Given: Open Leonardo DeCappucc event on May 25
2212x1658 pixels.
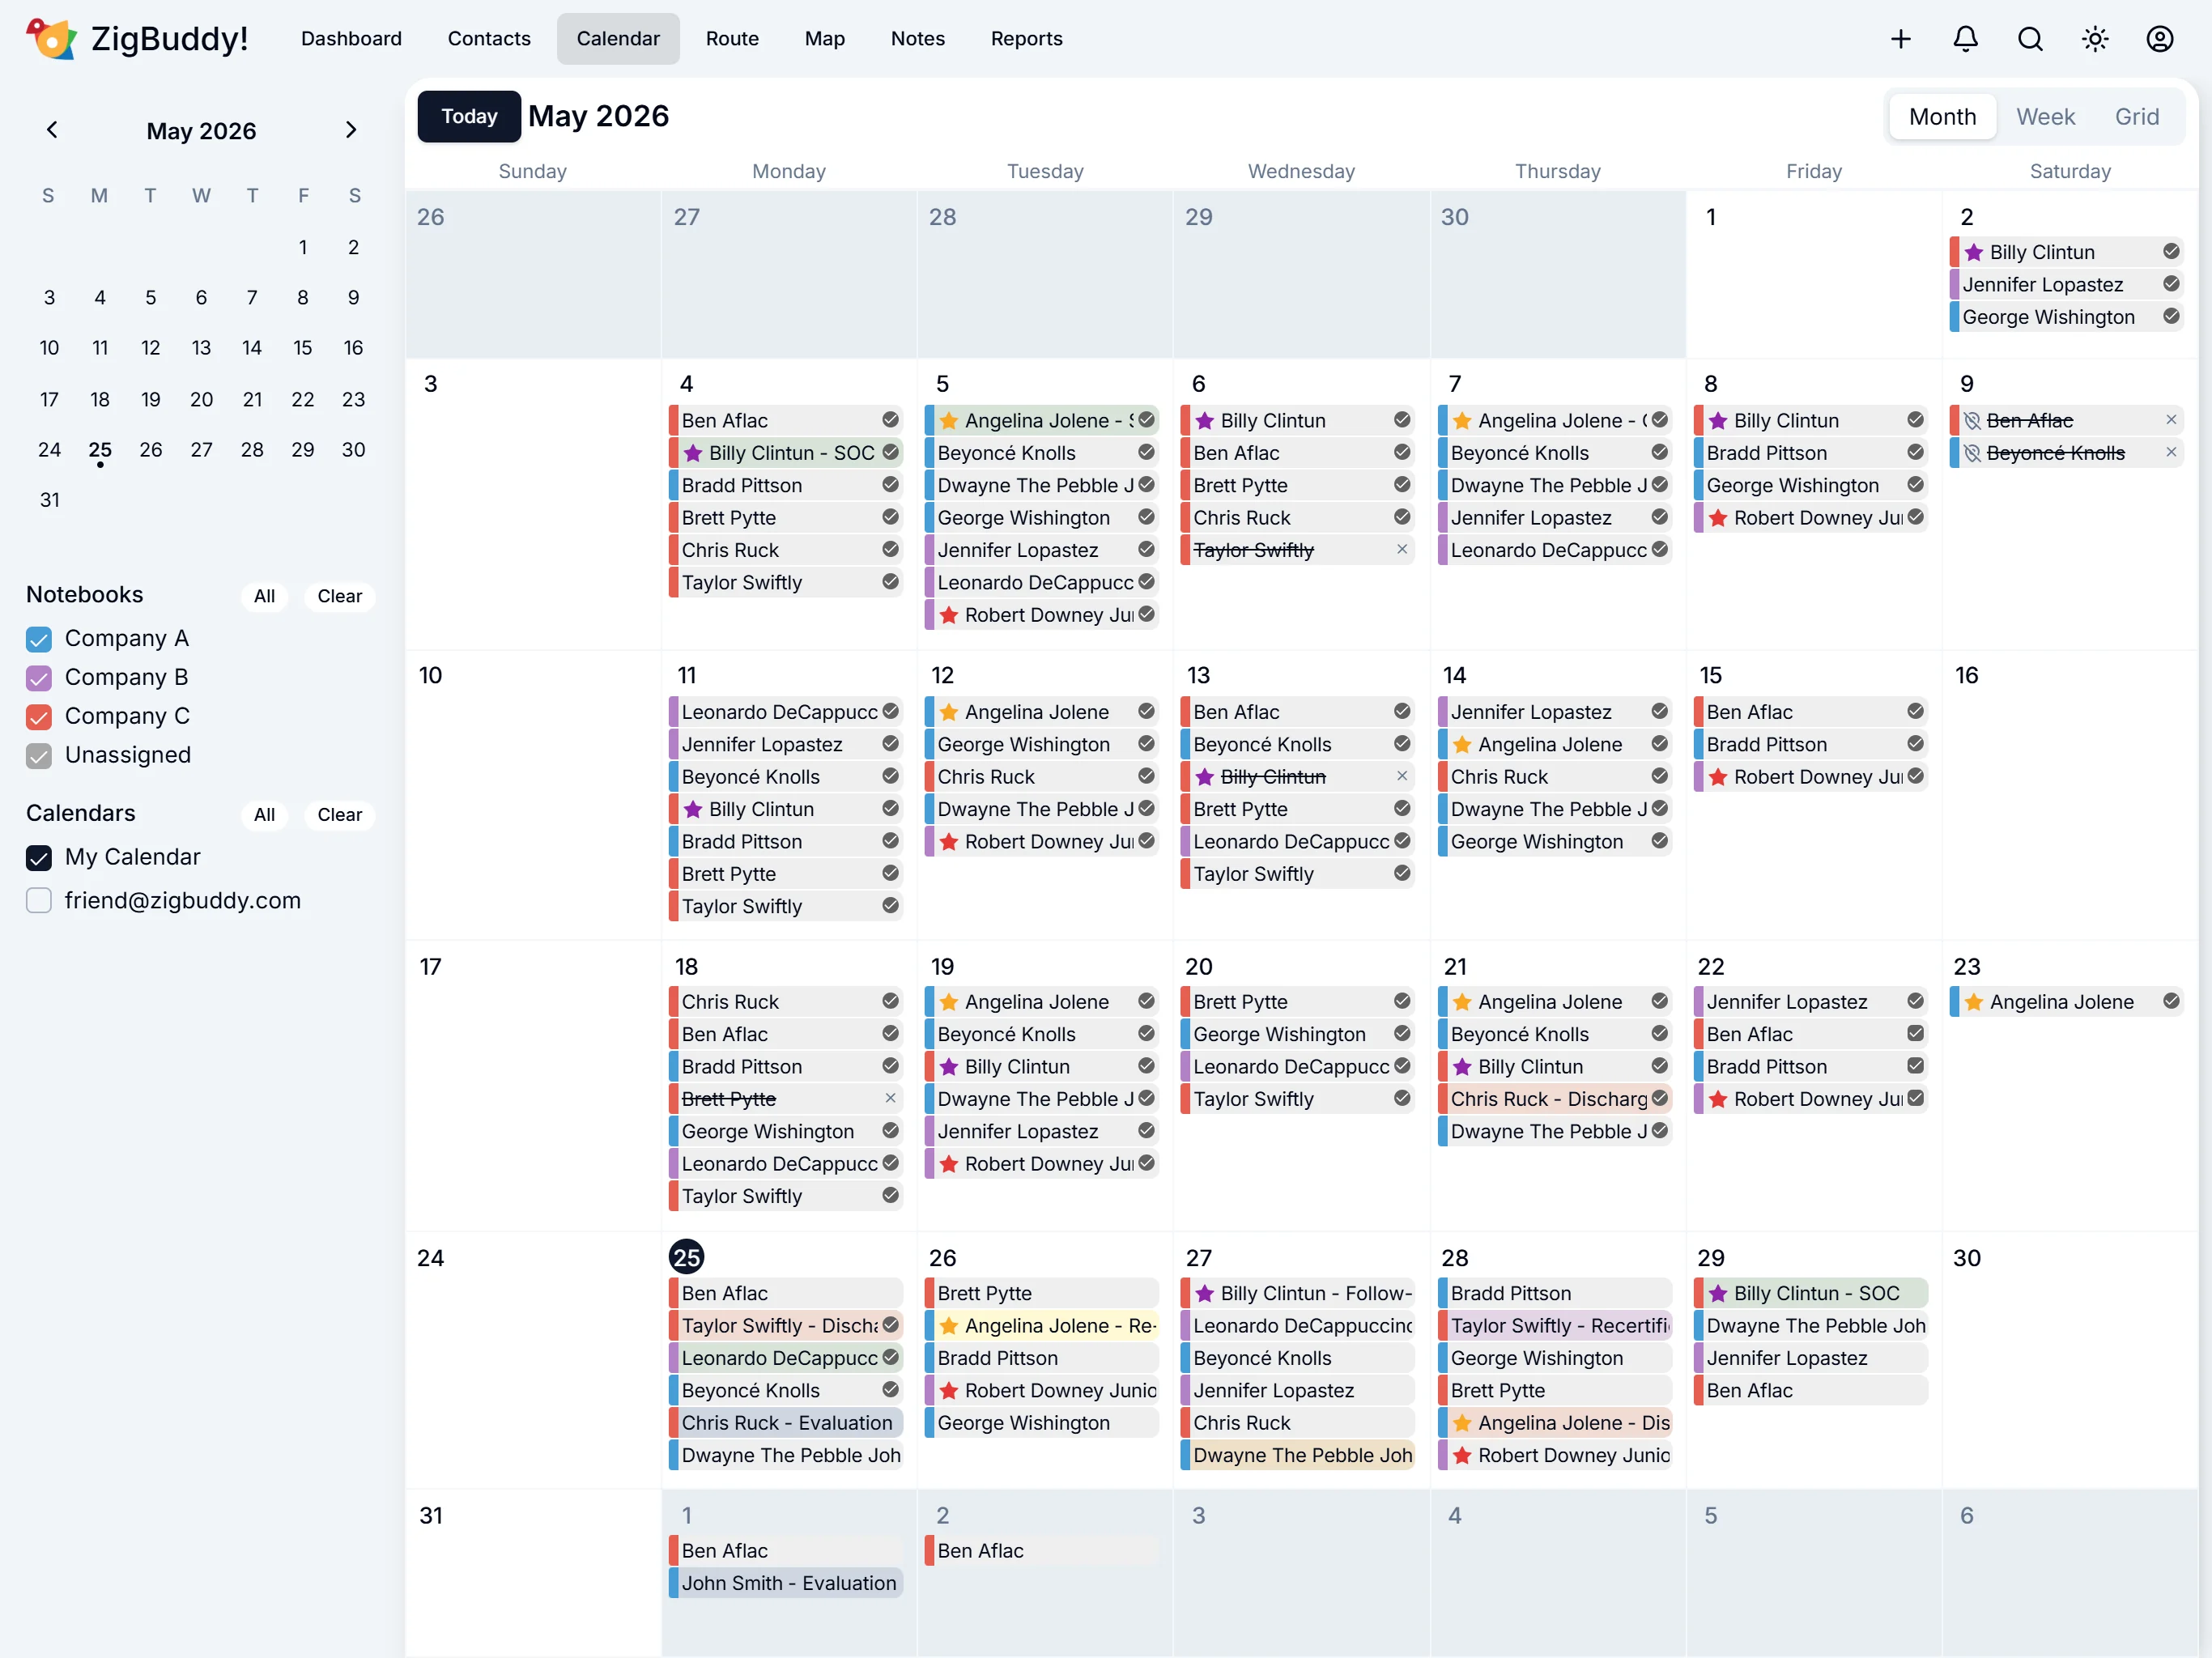Looking at the screenshot, I should pyautogui.click(x=786, y=1358).
